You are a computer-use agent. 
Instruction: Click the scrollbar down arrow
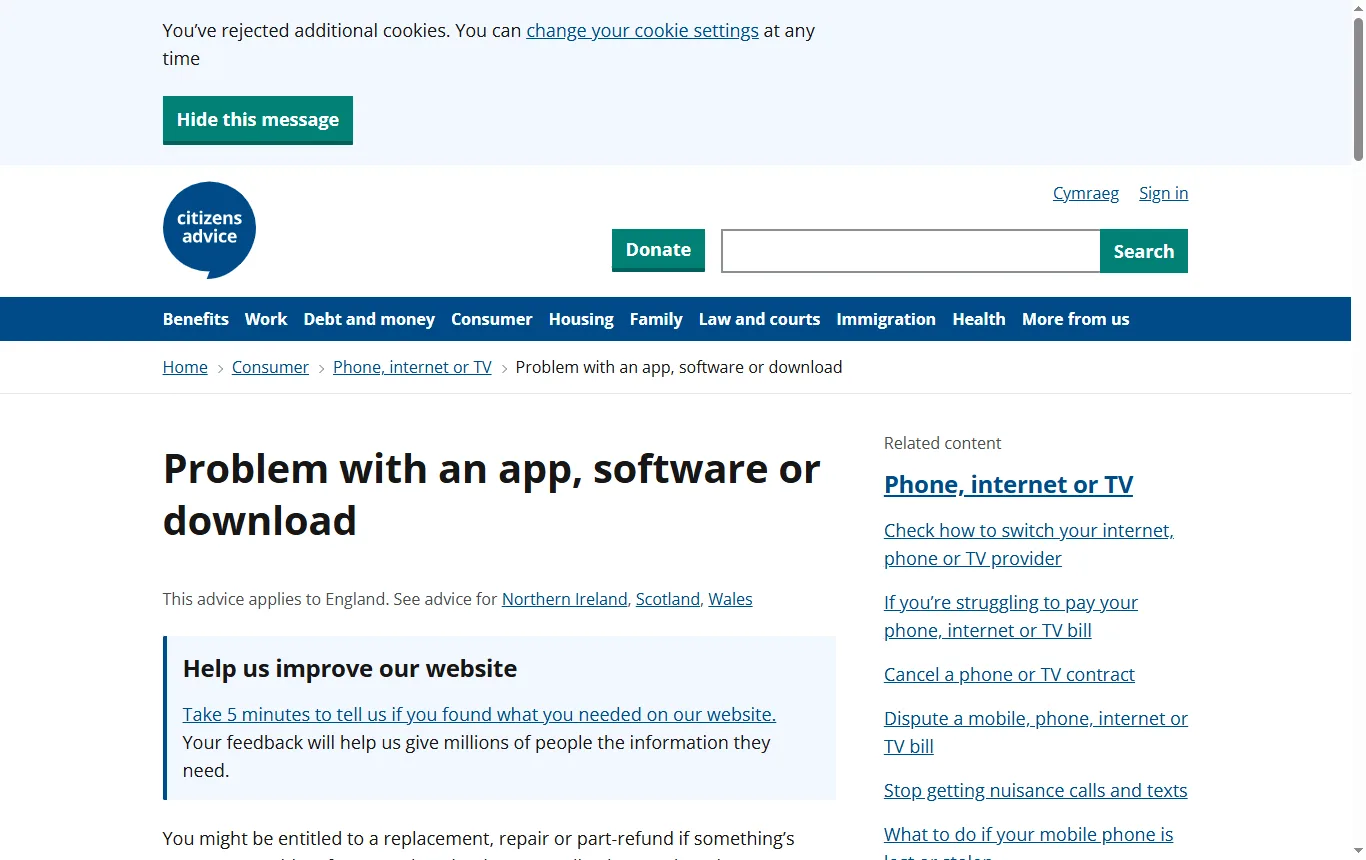pyautogui.click(x=1358, y=852)
